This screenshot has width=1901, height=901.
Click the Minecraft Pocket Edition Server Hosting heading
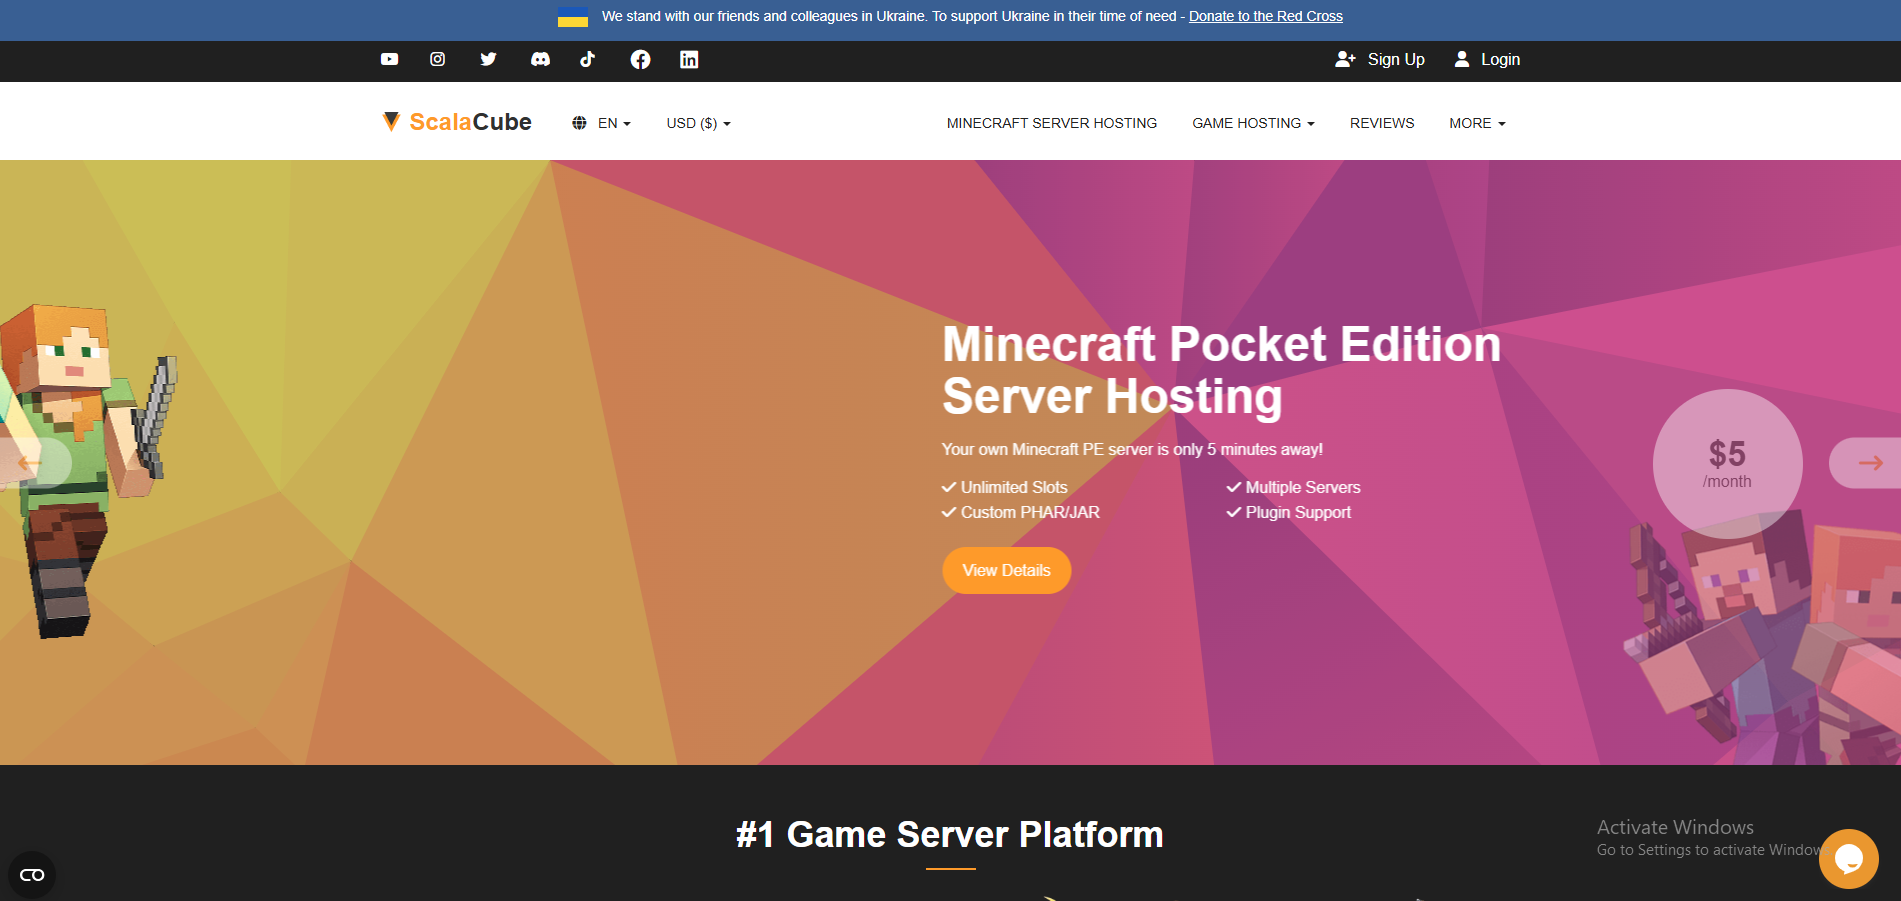click(1221, 370)
